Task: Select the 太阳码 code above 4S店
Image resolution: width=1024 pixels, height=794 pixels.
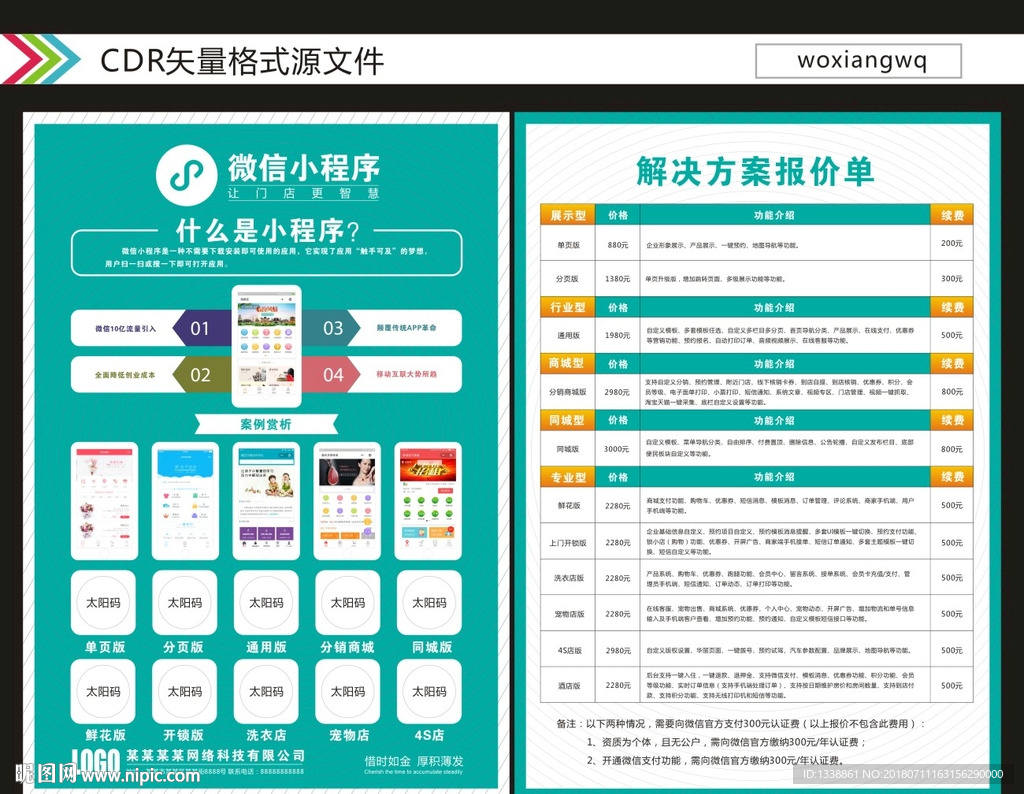Action: click(x=429, y=691)
